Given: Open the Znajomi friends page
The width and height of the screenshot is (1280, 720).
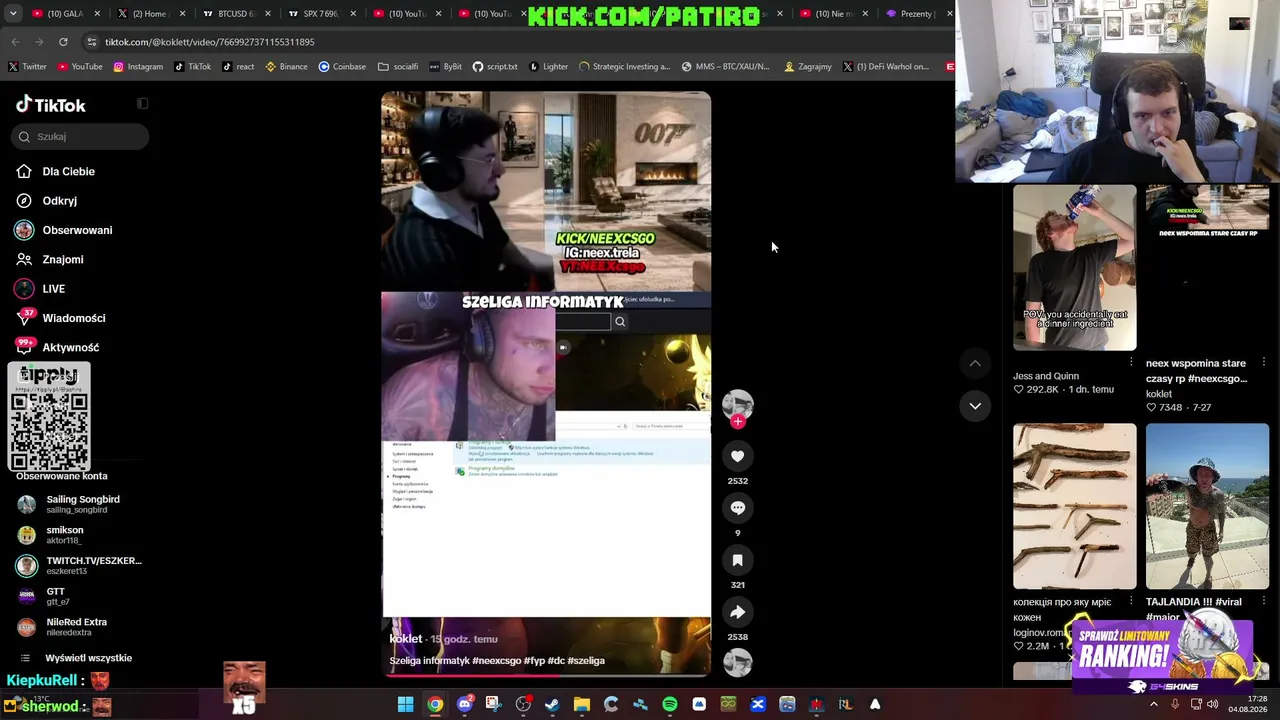Looking at the screenshot, I should (50, 259).
